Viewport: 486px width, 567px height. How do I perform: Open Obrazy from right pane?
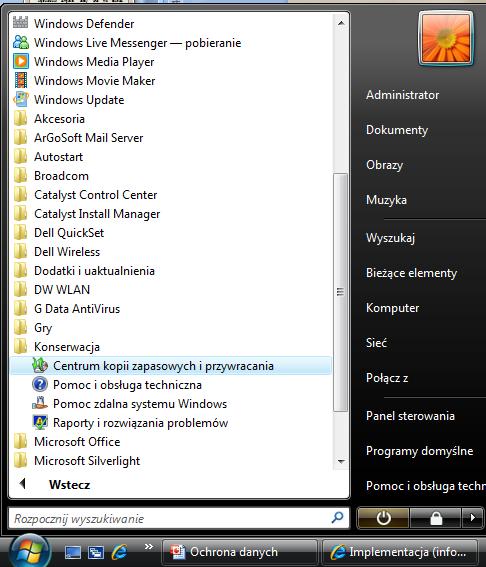(384, 165)
